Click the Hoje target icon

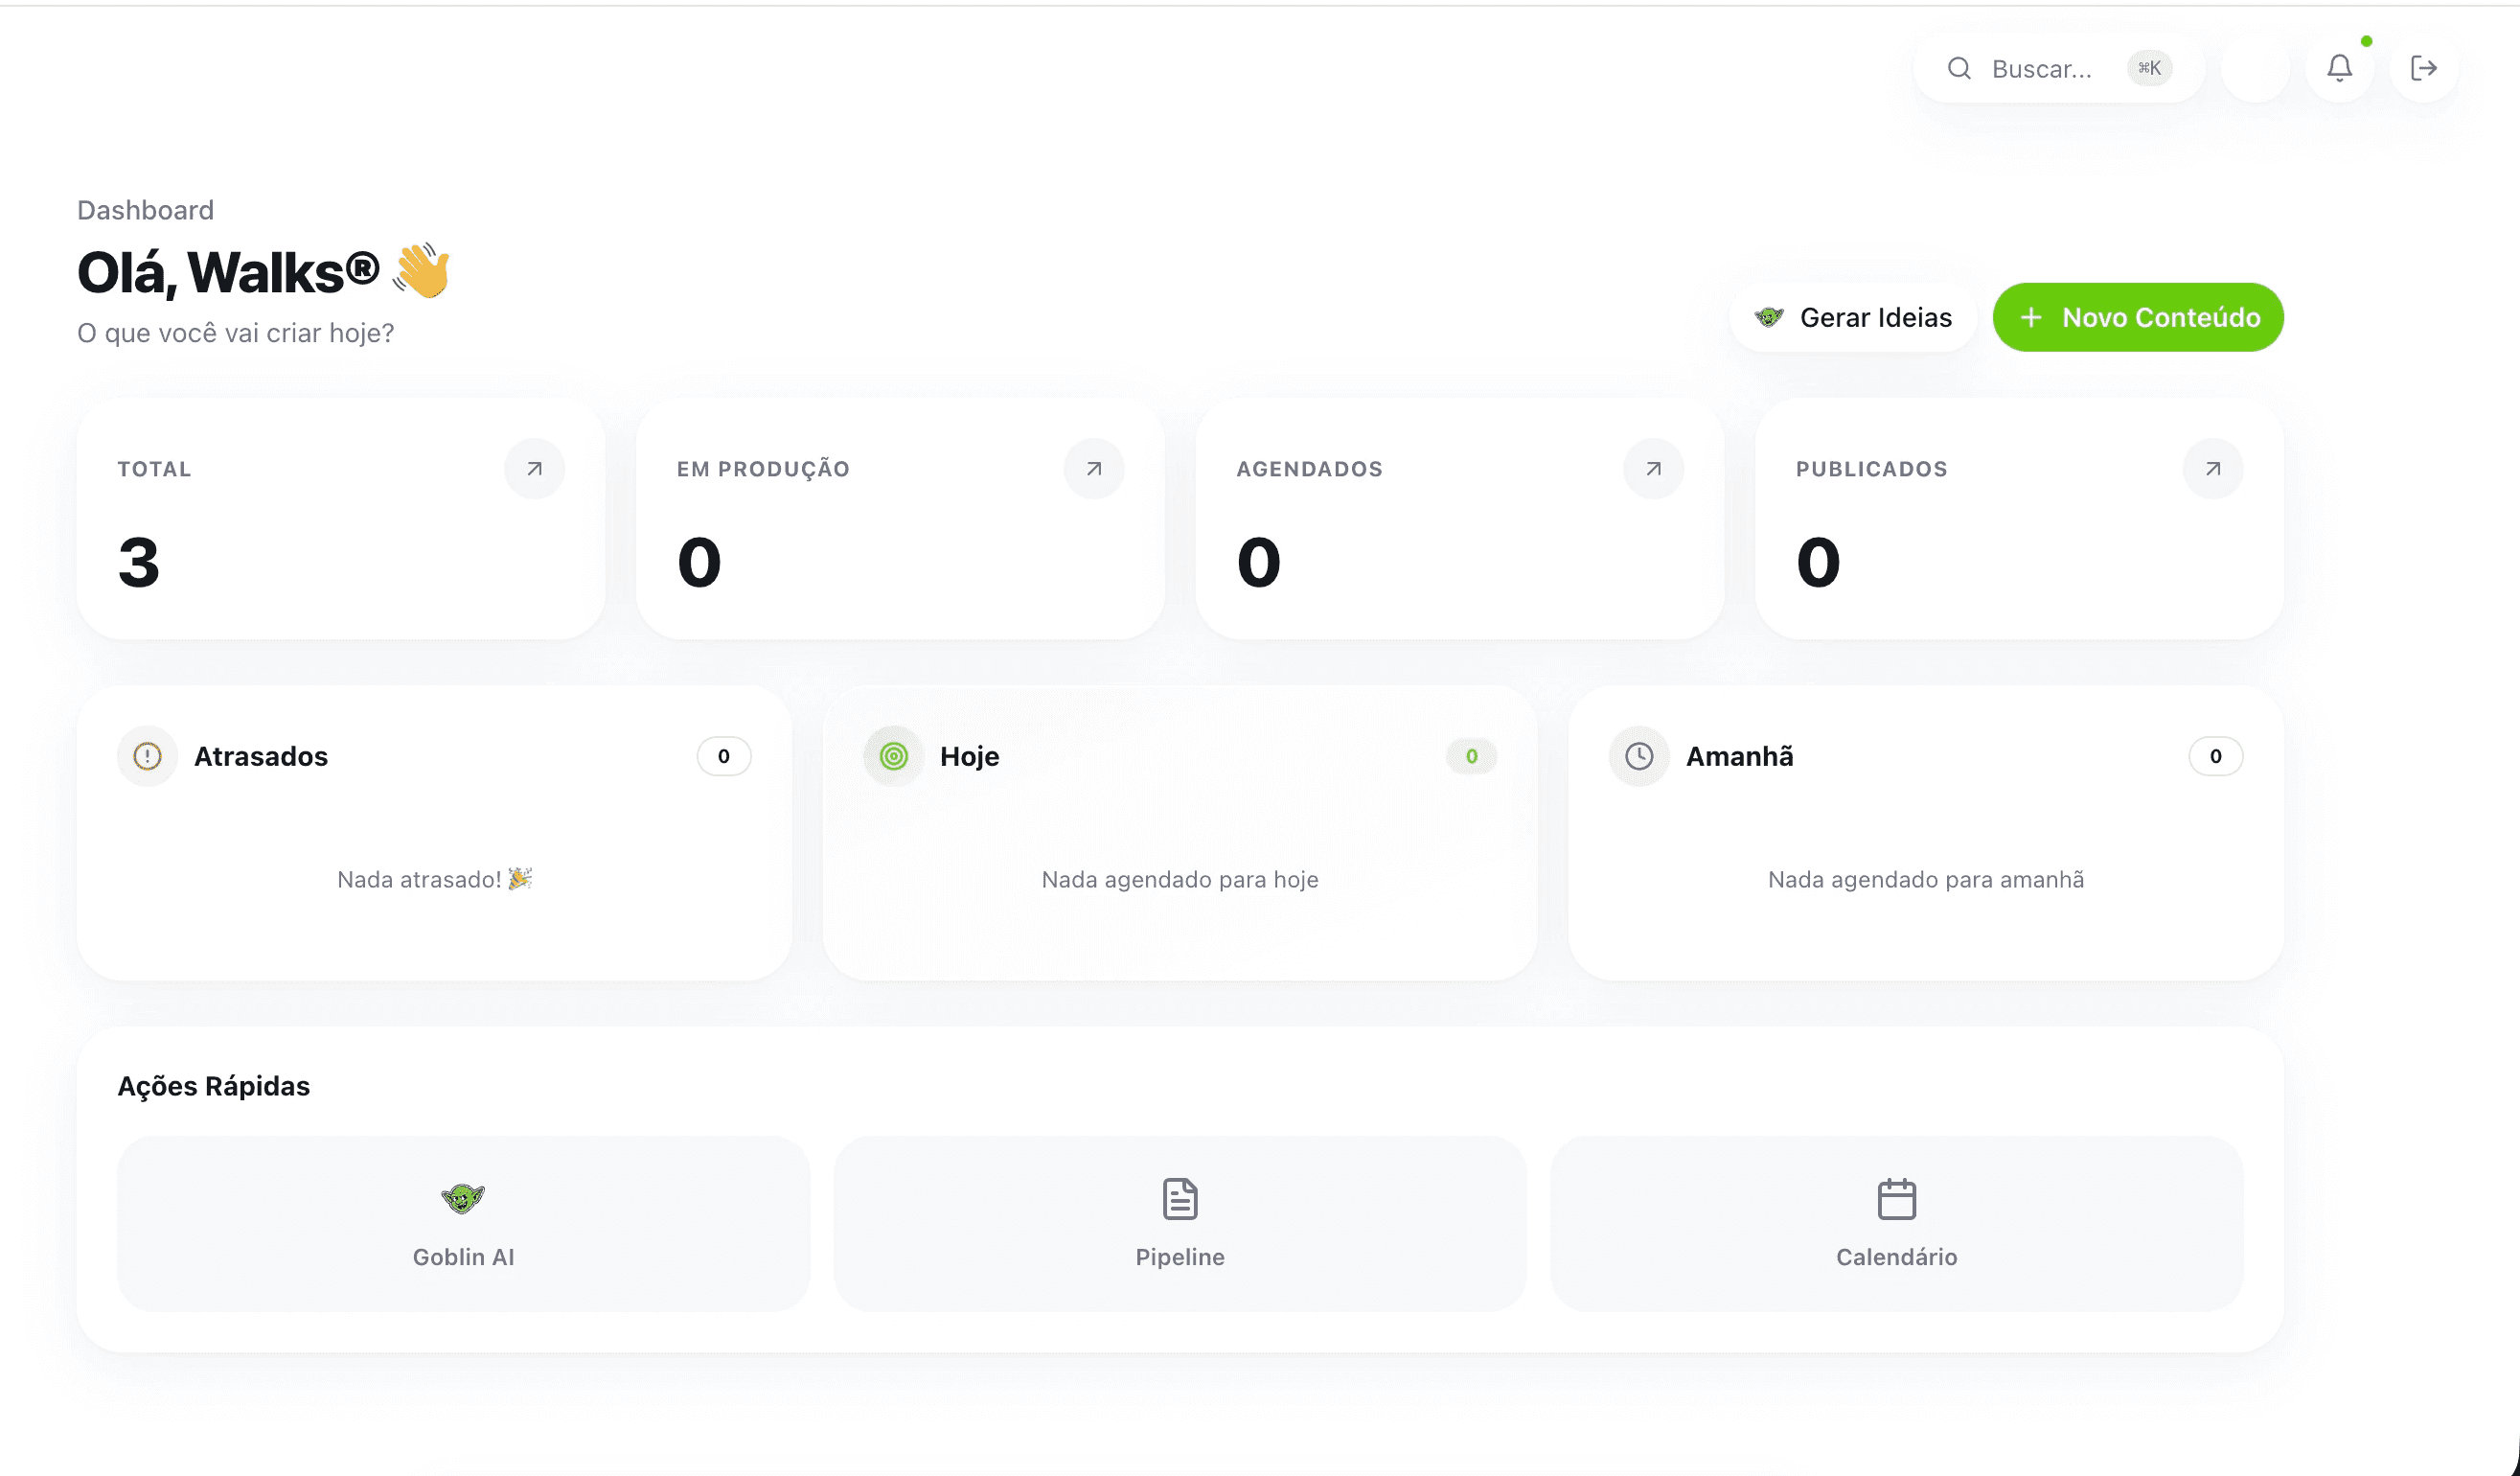point(893,756)
